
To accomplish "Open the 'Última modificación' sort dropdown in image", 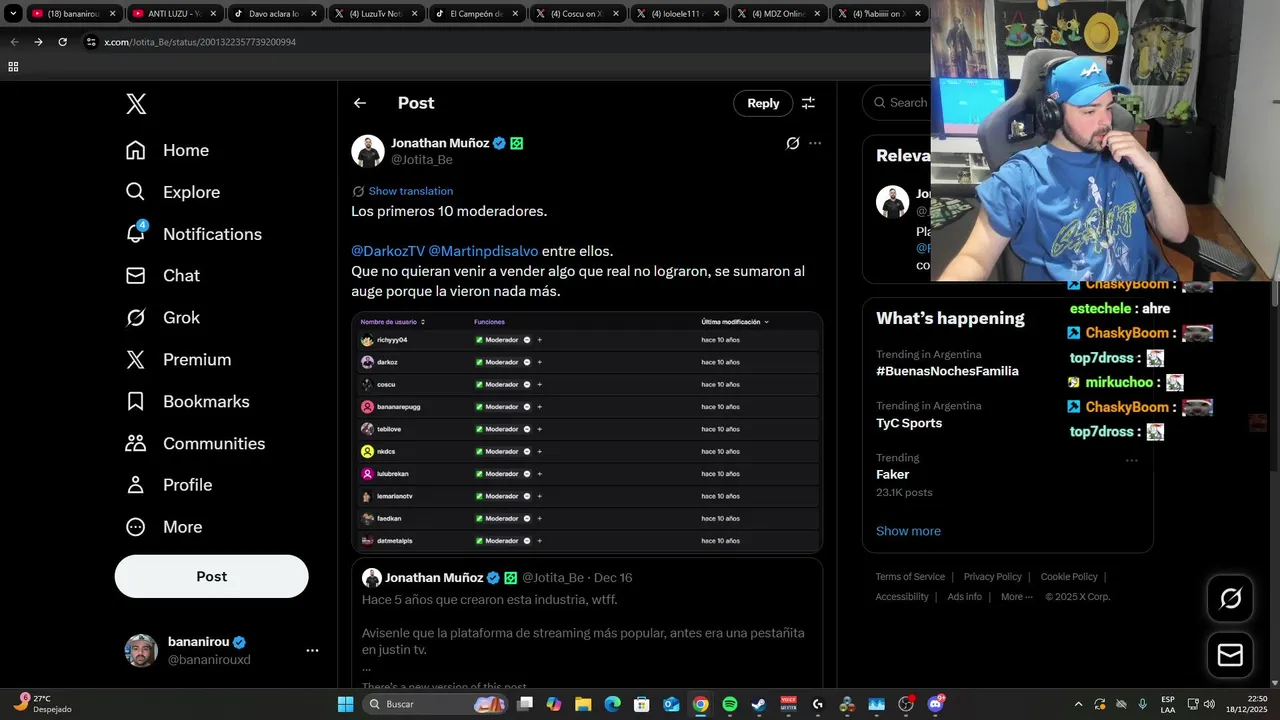I will (735, 322).
